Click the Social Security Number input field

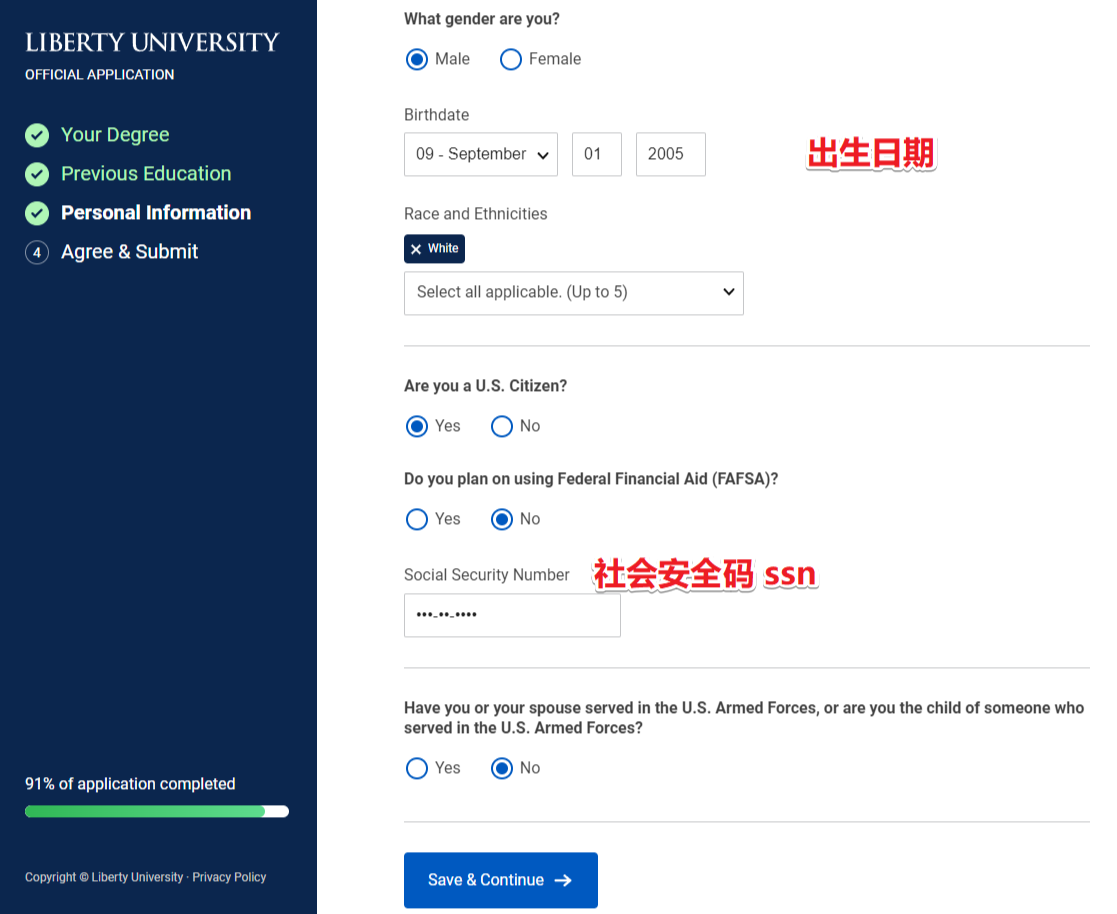(x=512, y=616)
